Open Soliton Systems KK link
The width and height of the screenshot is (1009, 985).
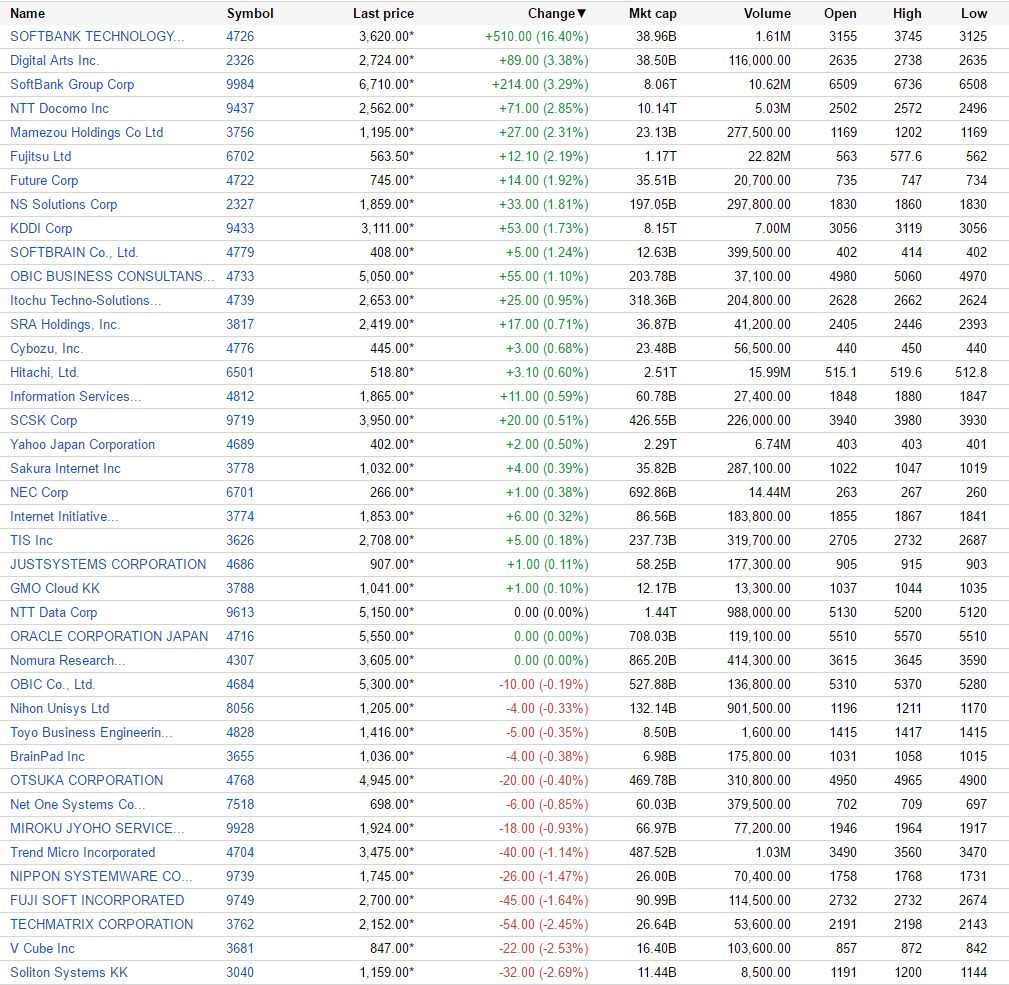coord(69,973)
